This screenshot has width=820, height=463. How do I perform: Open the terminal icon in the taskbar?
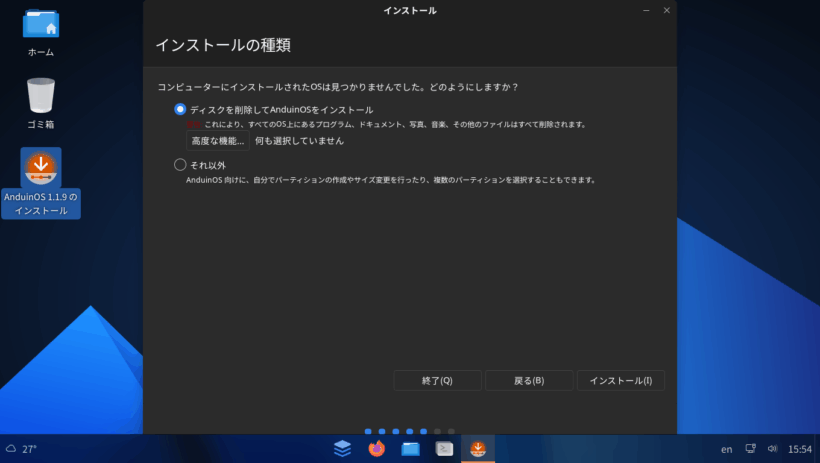click(444, 449)
